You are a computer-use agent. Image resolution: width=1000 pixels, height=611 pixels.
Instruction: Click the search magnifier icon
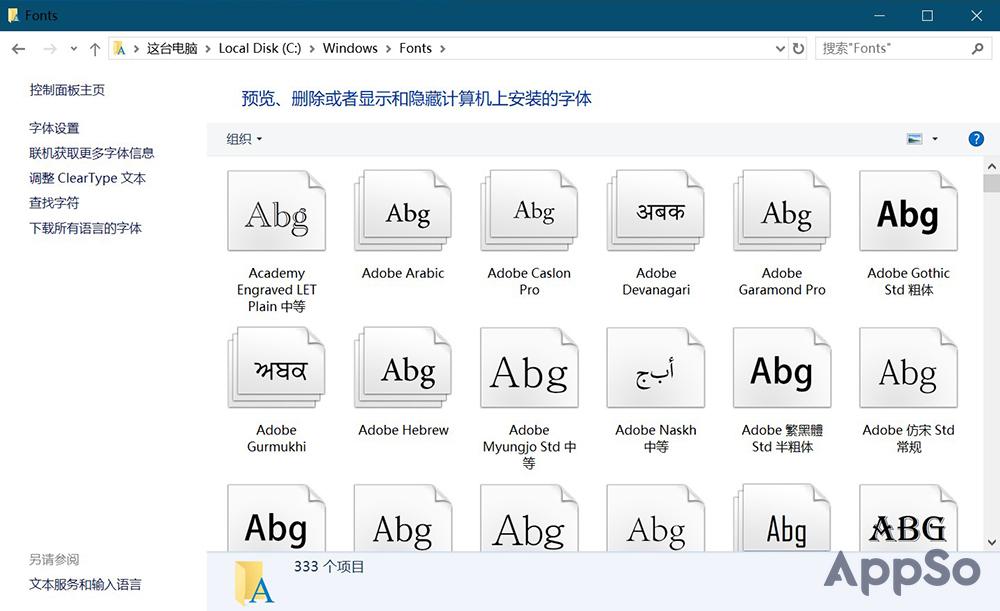[x=977, y=48]
